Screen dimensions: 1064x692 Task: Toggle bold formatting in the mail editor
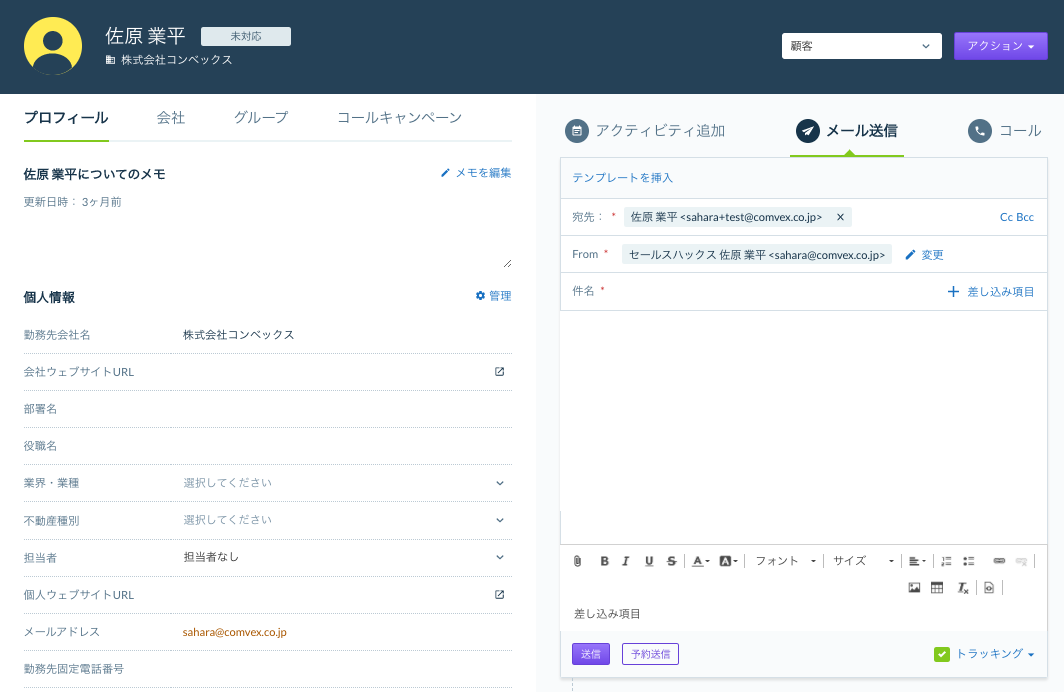(x=604, y=561)
